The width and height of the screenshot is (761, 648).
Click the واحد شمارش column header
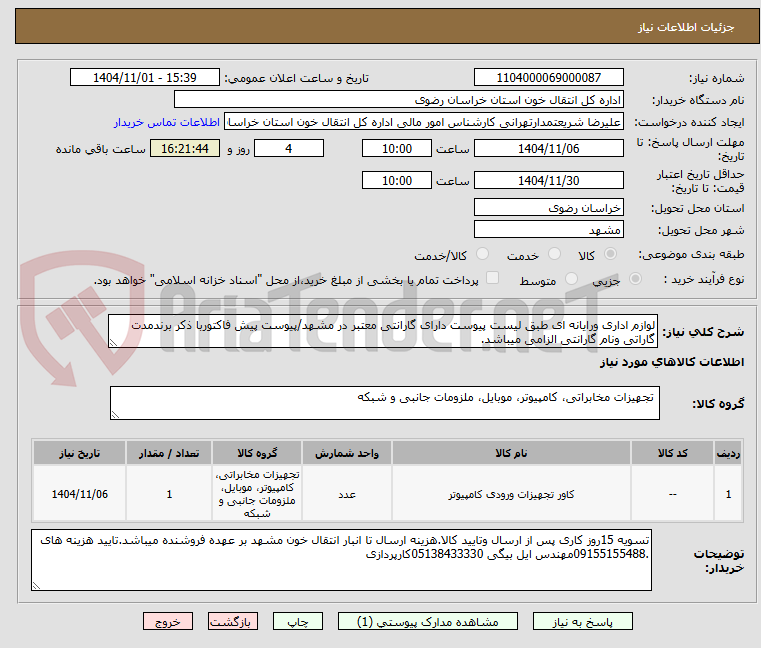(x=347, y=453)
